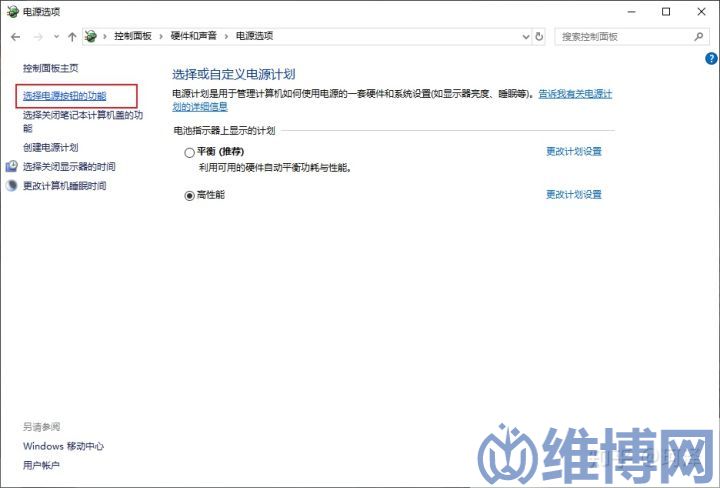Click the 硬件和声音 breadcrumb
This screenshot has width=720, height=488.
click(193, 36)
